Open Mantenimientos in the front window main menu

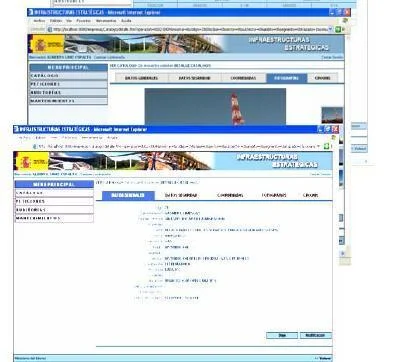(x=54, y=218)
